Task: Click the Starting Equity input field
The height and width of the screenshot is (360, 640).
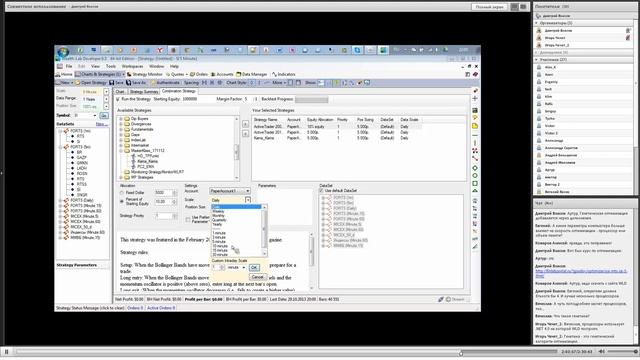Action: (197, 99)
